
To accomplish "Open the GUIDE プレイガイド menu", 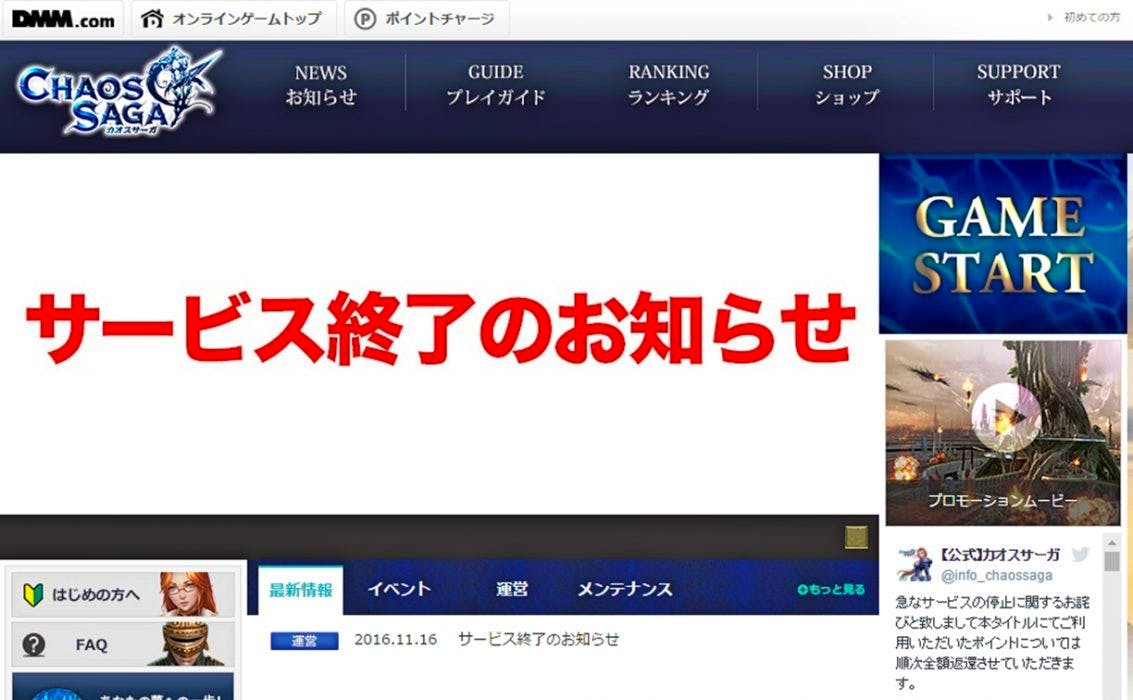I will 496,85.
